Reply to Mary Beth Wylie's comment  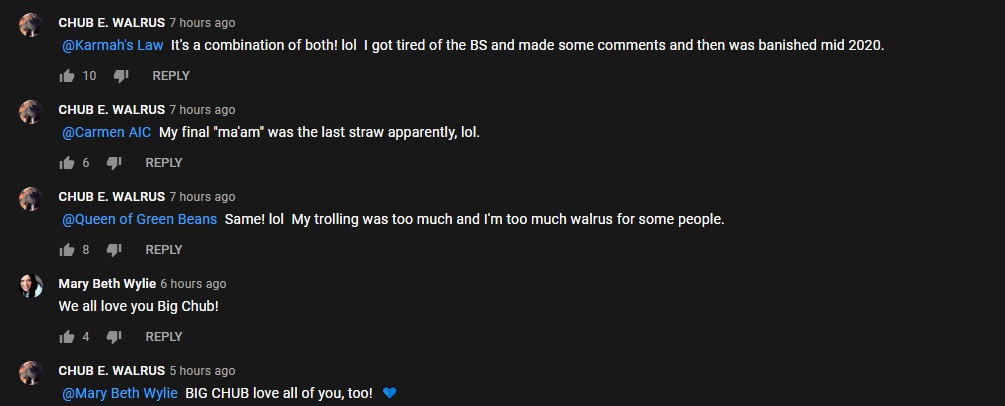[x=163, y=337]
